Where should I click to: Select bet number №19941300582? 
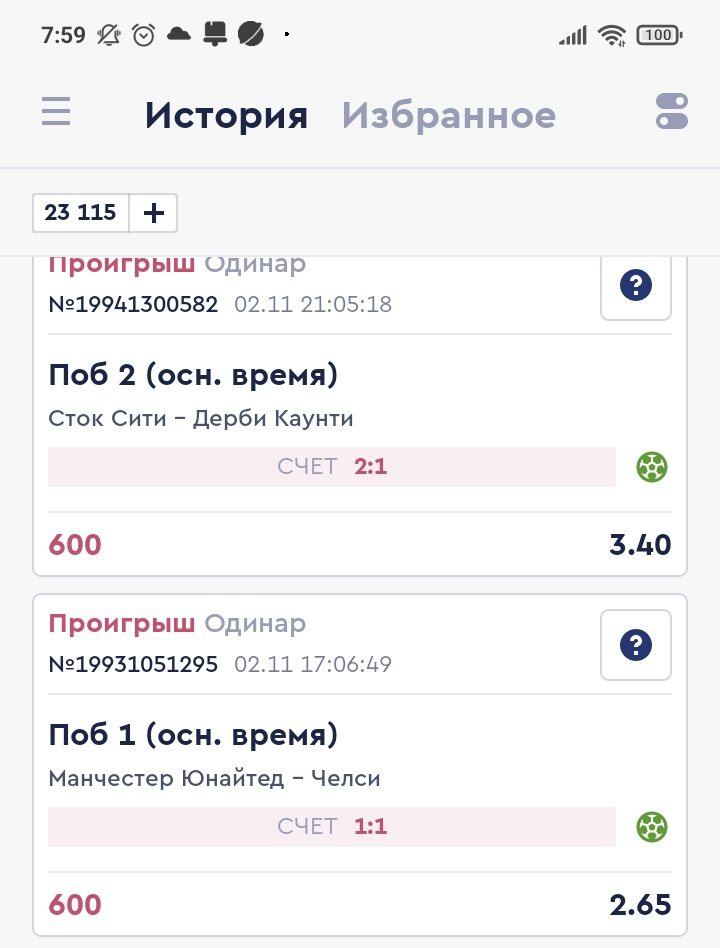[x=133, y=304]
